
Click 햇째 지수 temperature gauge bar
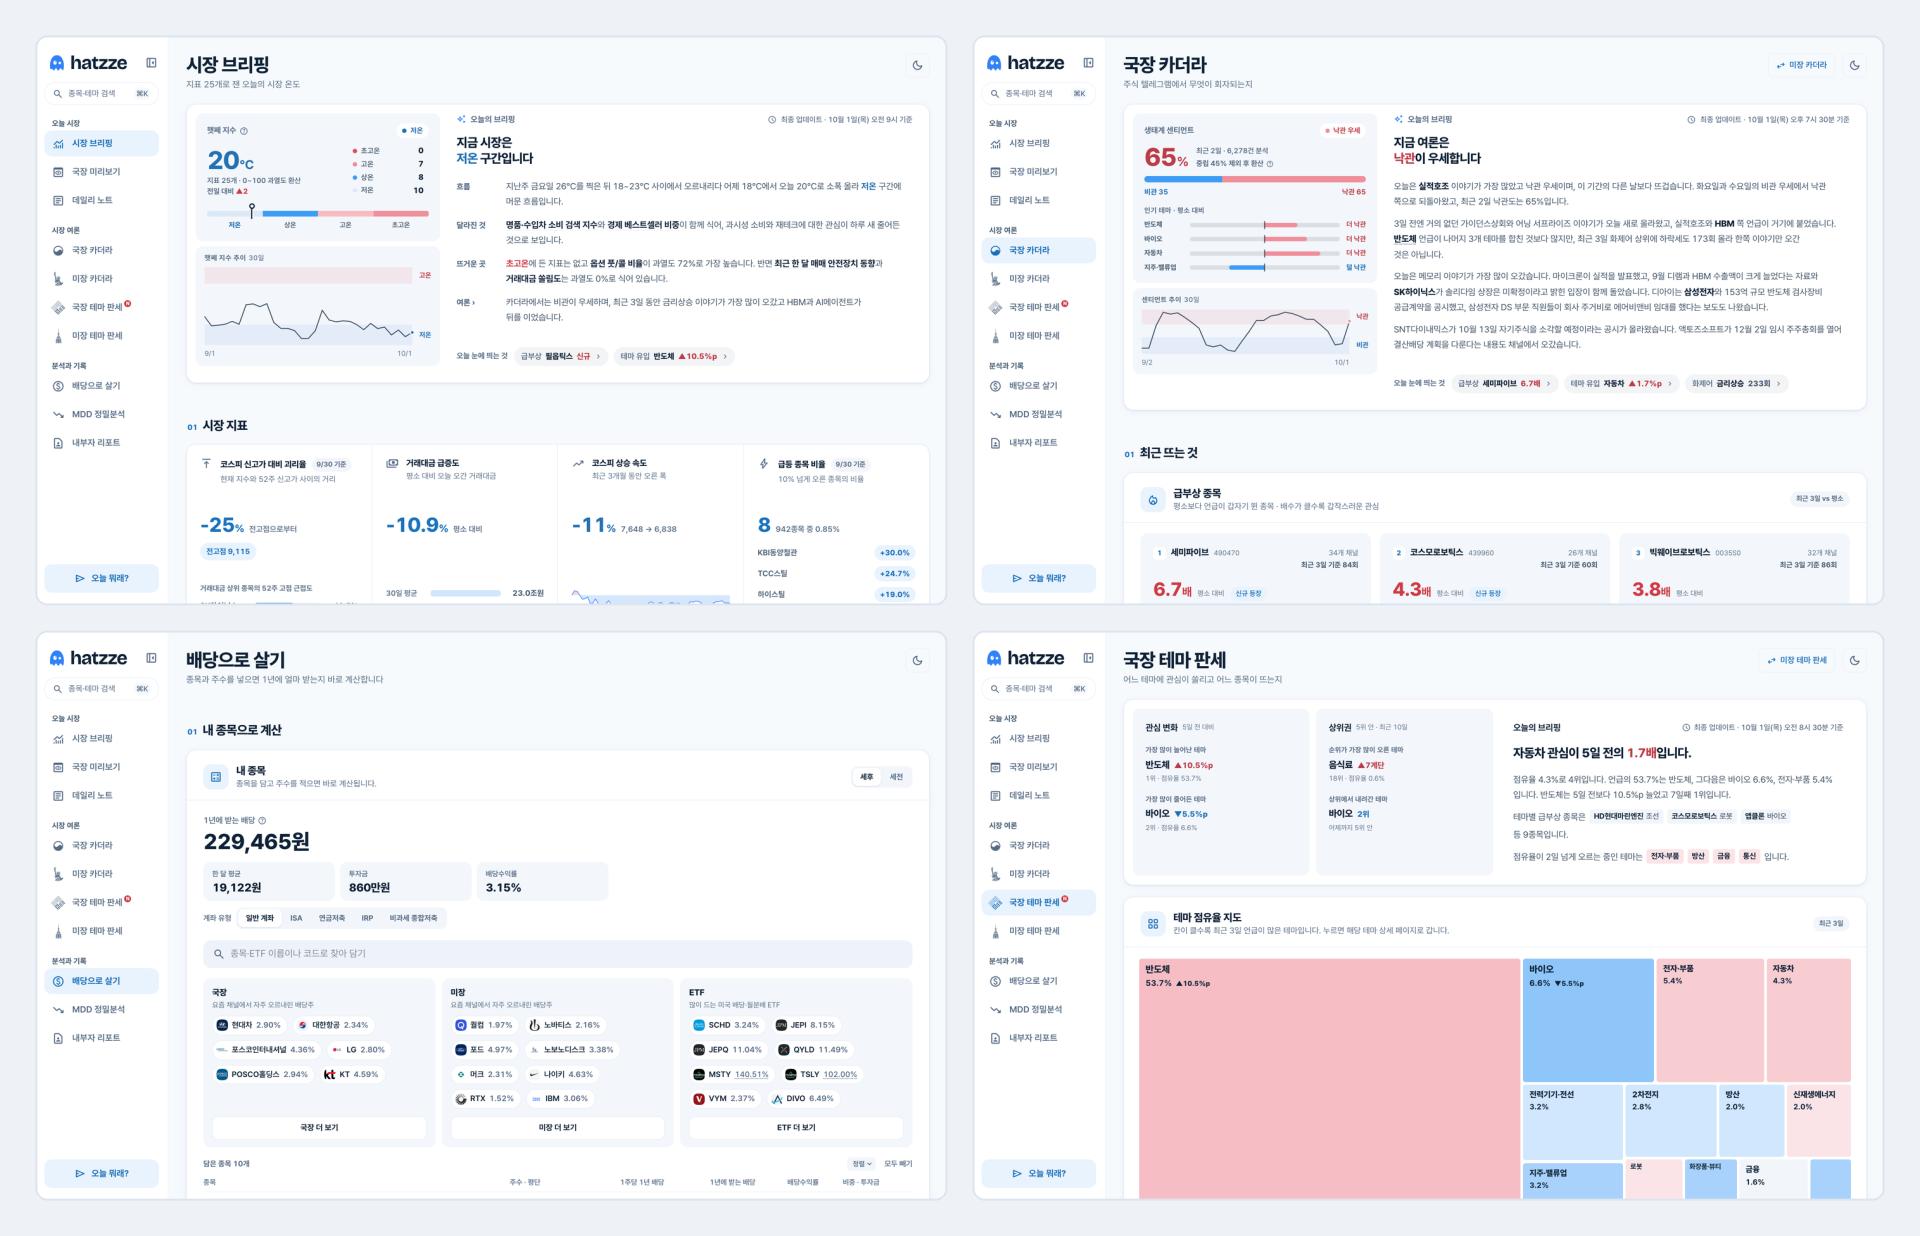pyautogui.click(x=317, y=213)
